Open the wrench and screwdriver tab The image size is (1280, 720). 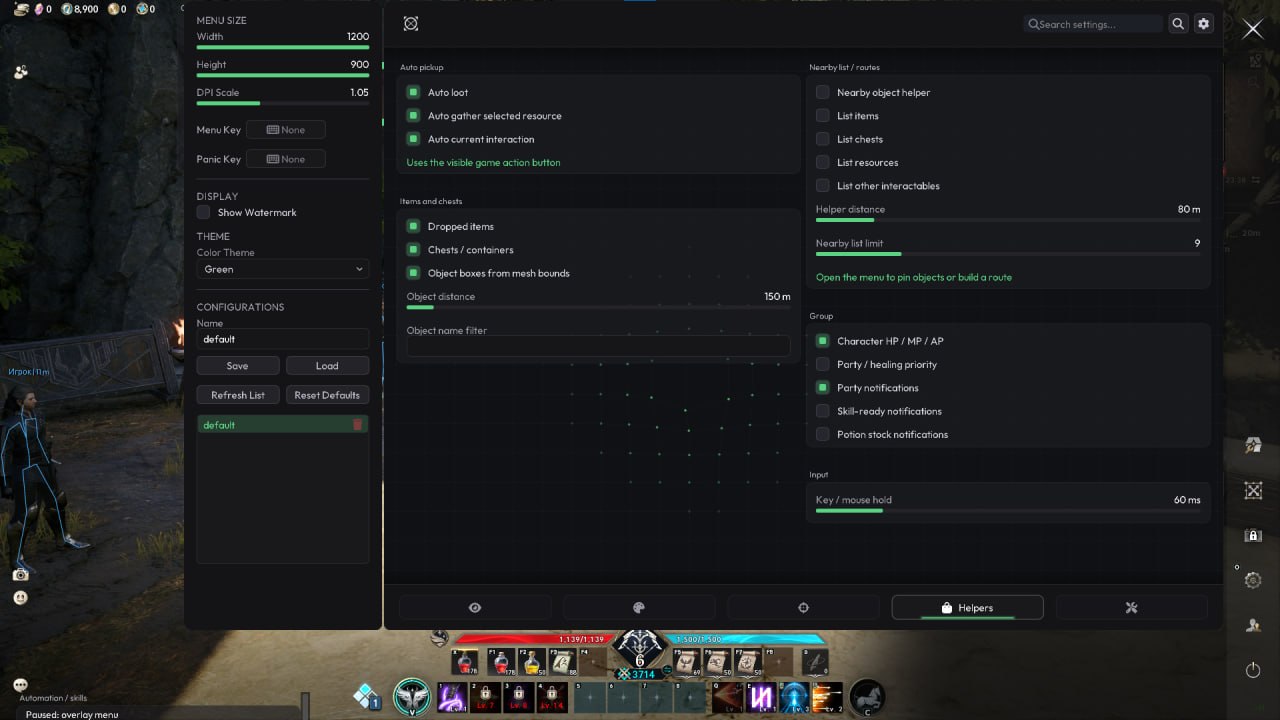(1132, 608)
